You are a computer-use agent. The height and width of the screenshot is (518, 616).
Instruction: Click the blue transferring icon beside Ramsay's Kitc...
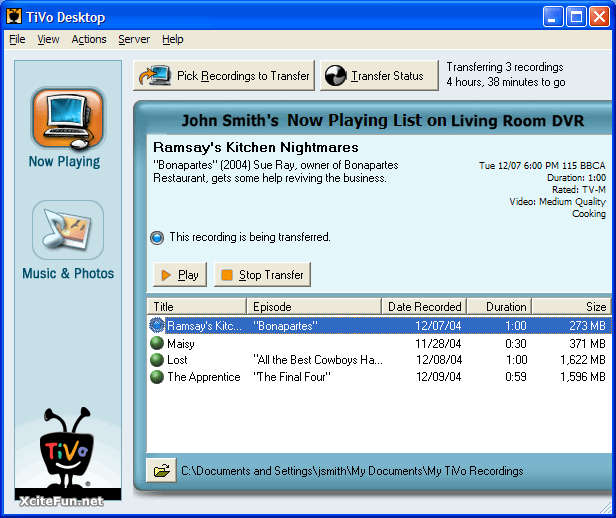click(x=157, y=325)
